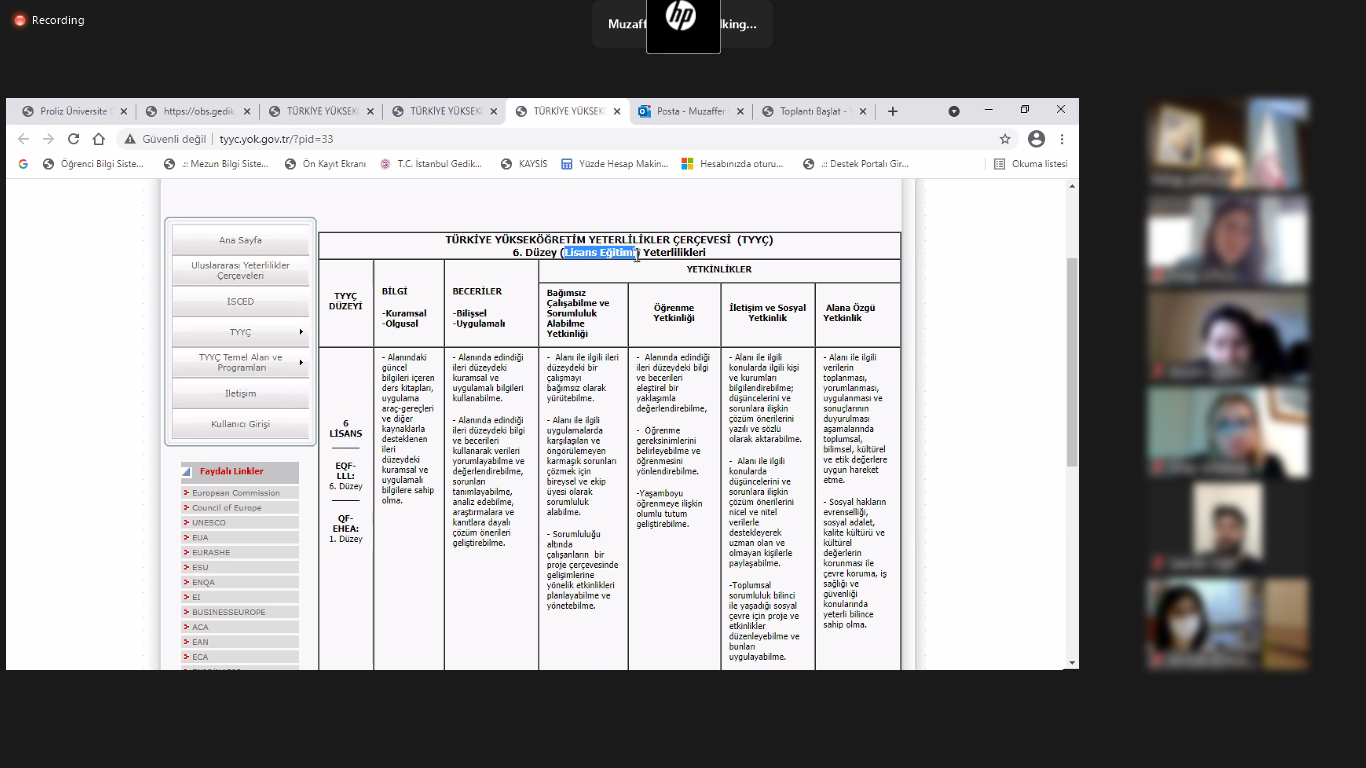Close the Posta - Muzaffer tab
The height and width of the screenshot is (768, 1366).
coord(740,111)
